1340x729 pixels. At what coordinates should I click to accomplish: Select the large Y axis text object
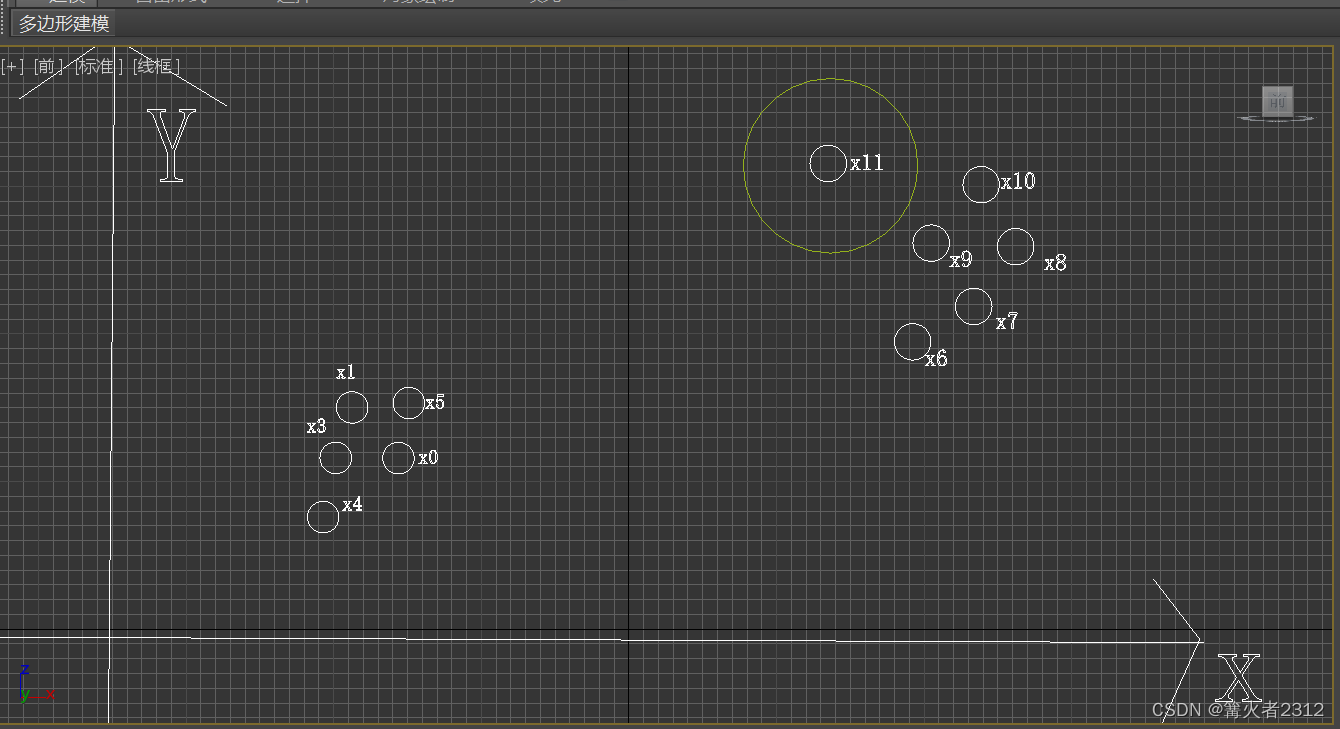[172, 146]
